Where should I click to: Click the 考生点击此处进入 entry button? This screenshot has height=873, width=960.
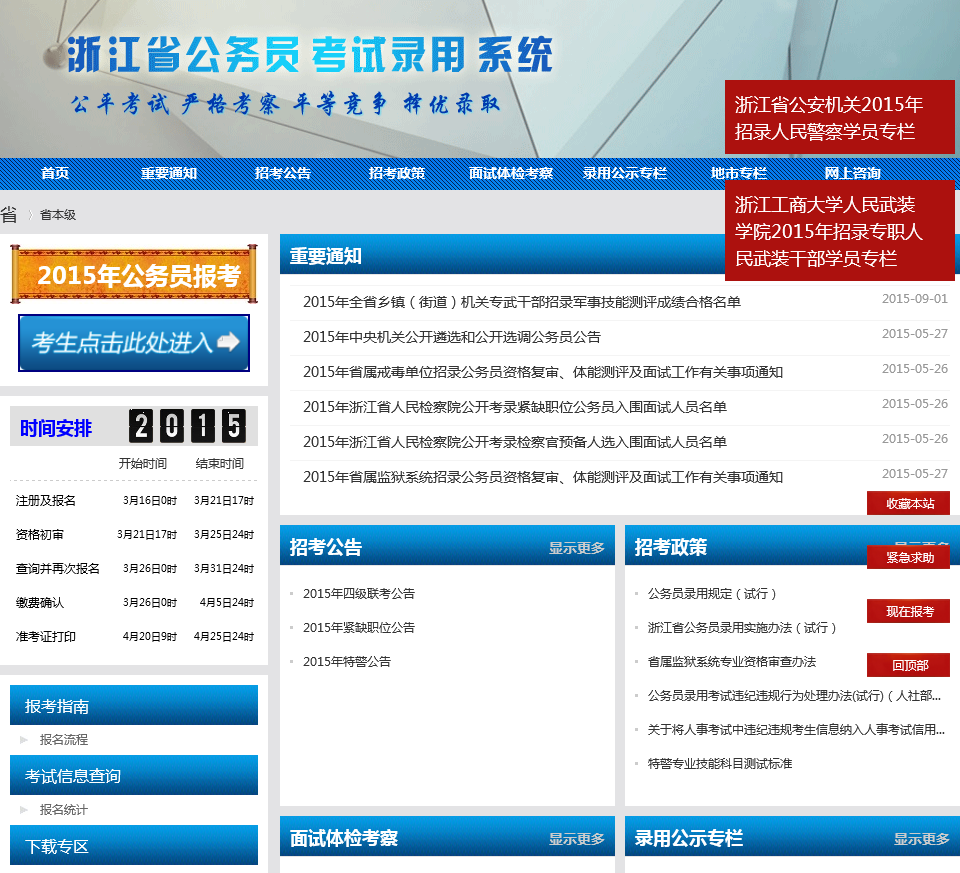pyautogui.click(x=134, y=343)
